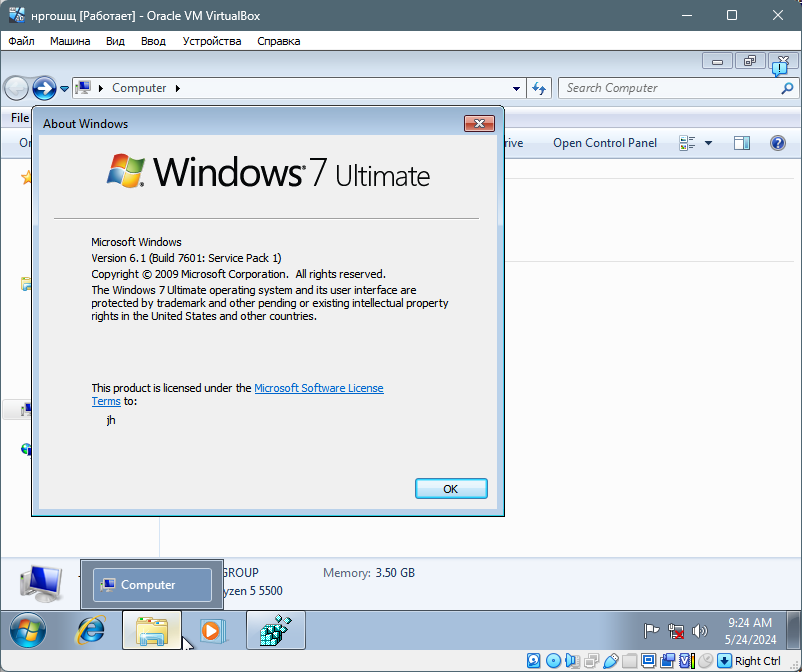Expand the change view options arrow
This screenshot has height=672, width=802.
point(708,143)
